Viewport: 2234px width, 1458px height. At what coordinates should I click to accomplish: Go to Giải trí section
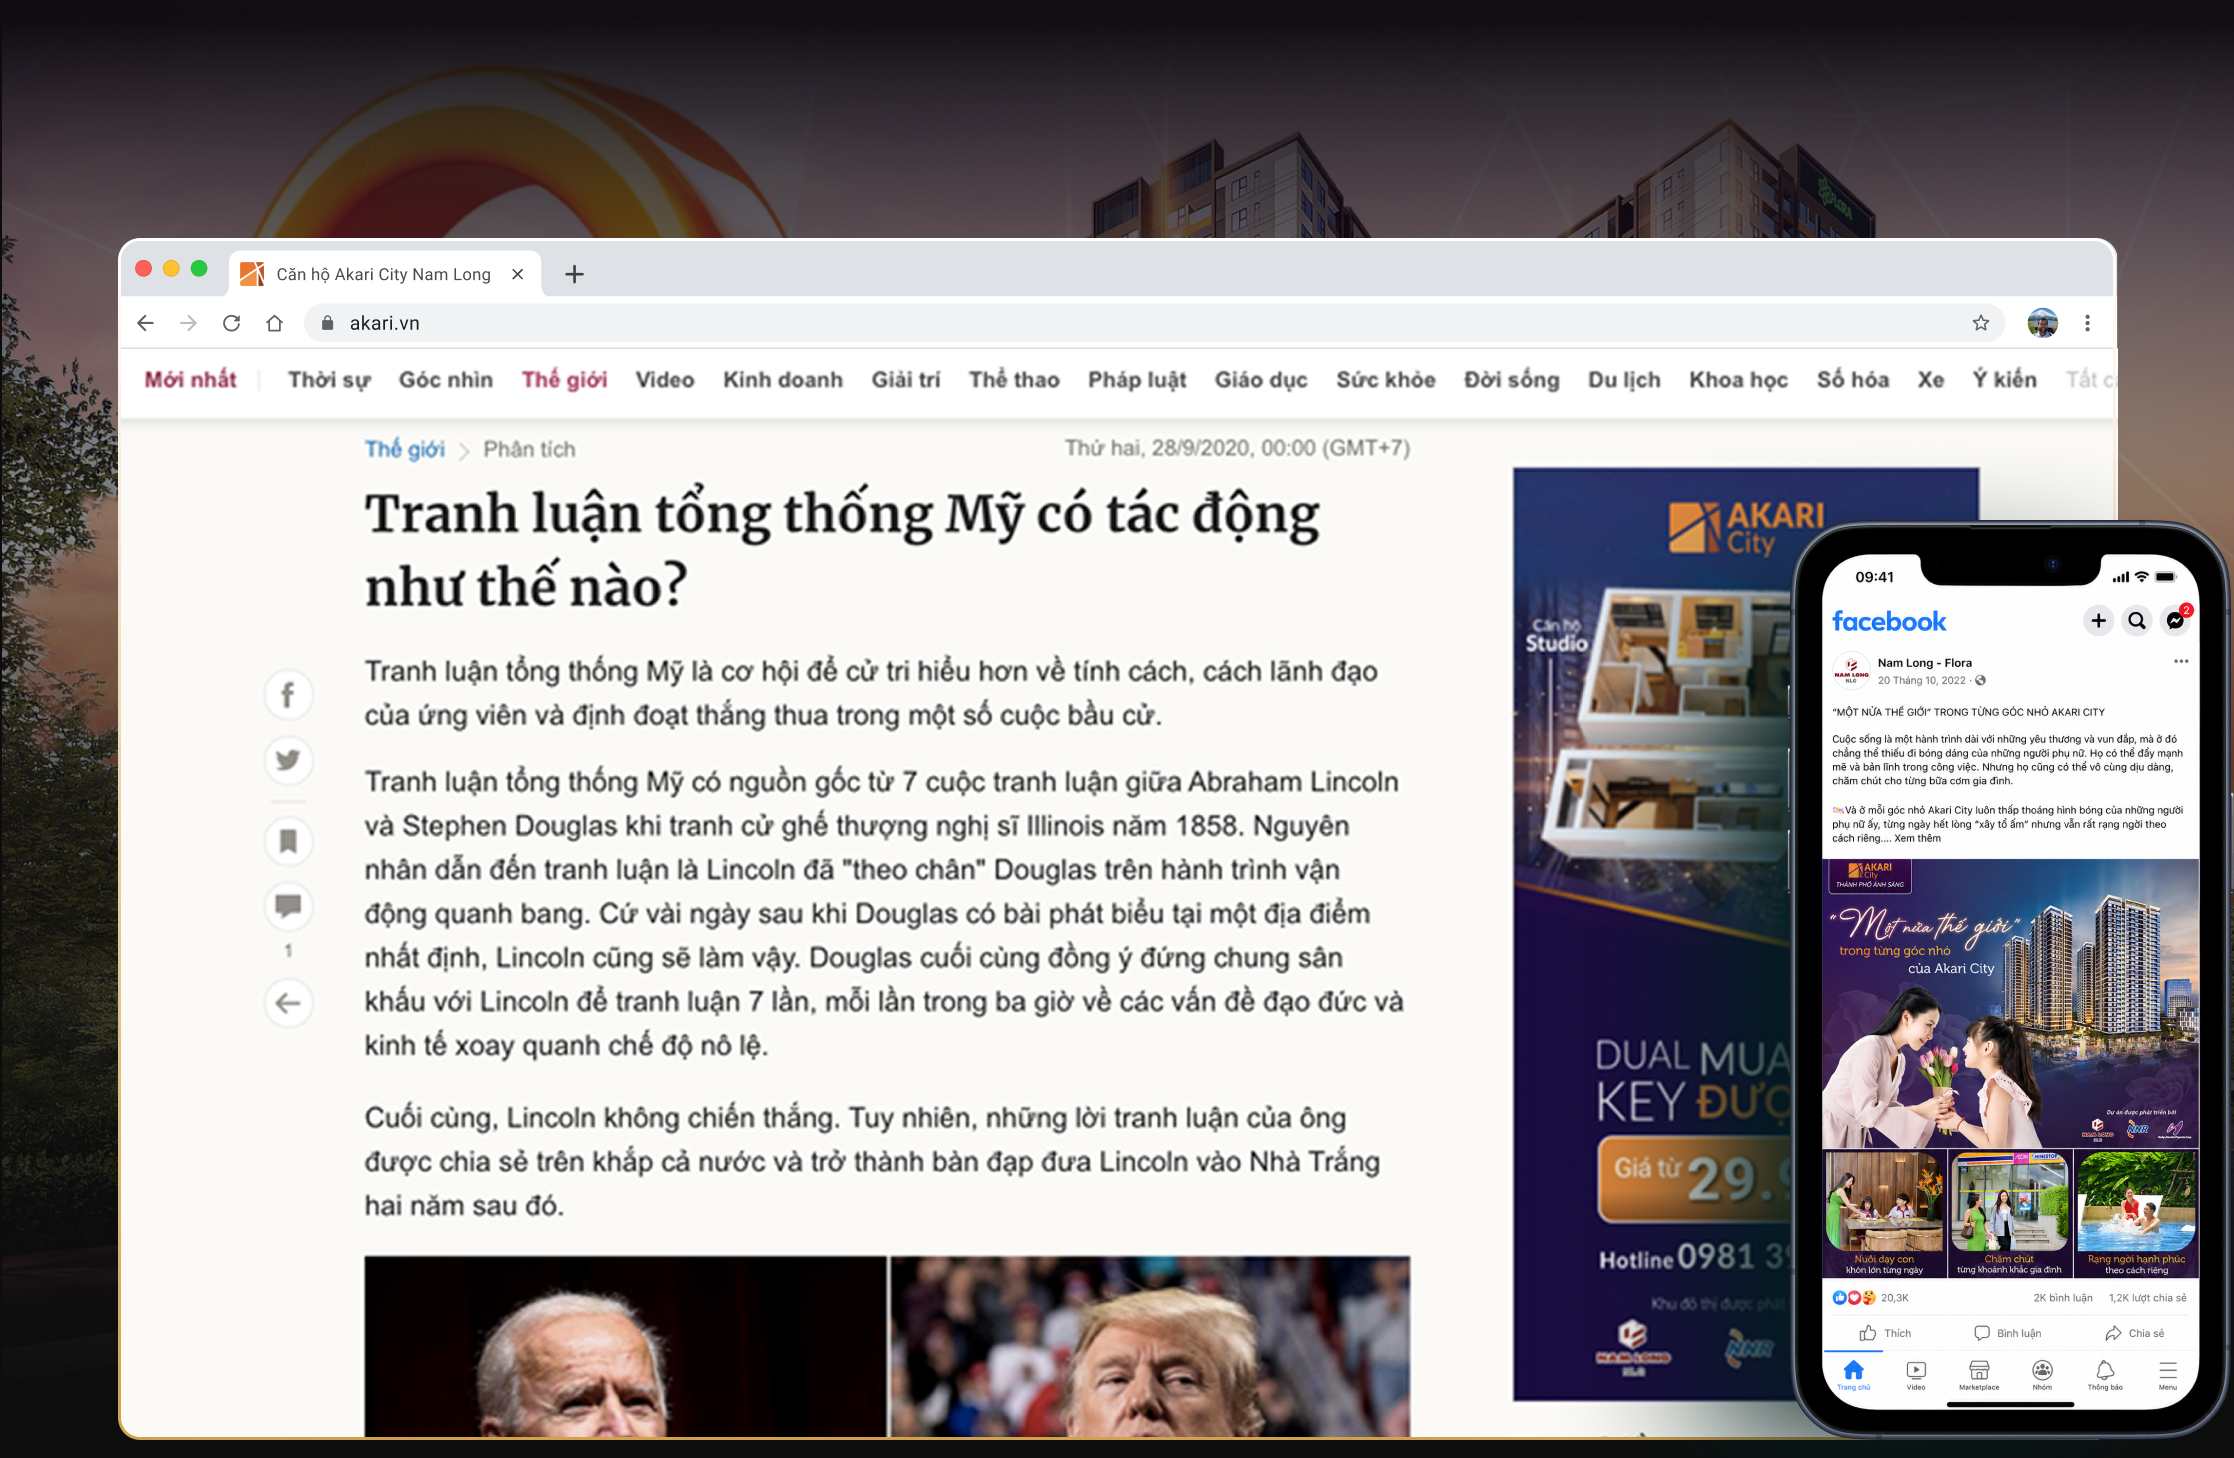[906, 380]
